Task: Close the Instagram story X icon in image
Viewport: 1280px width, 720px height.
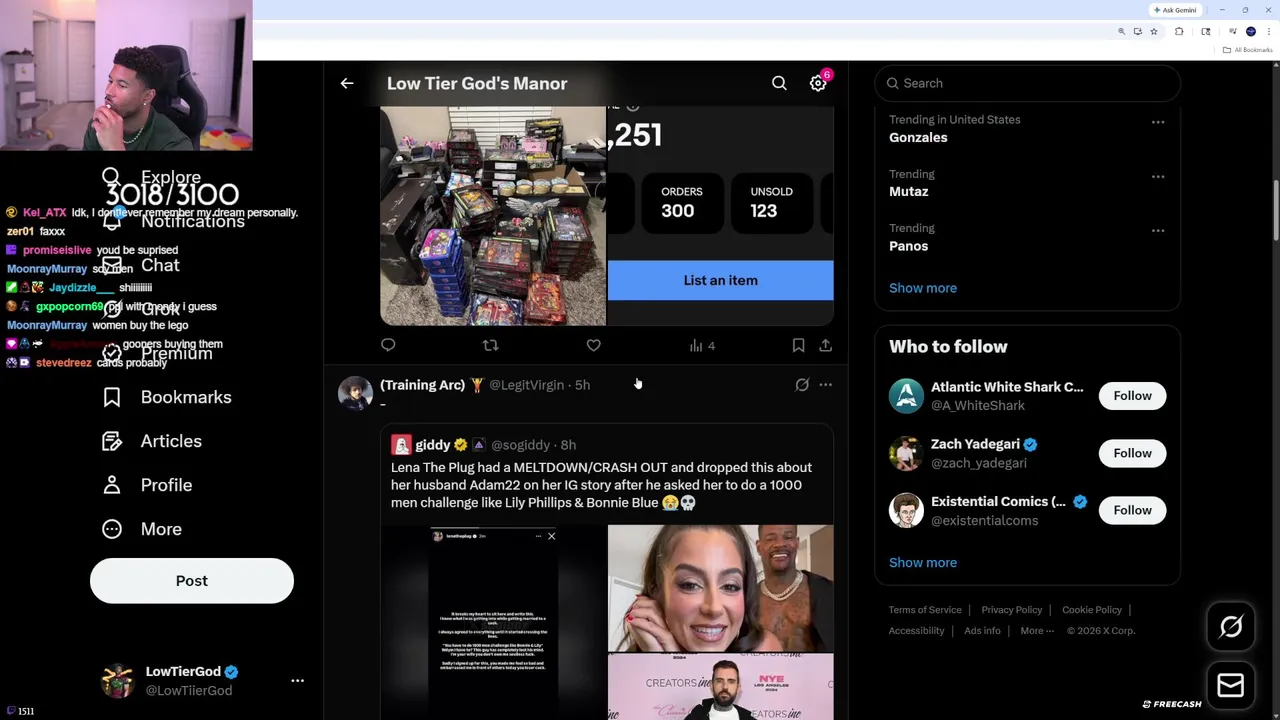Action: [x=551, y=536]
